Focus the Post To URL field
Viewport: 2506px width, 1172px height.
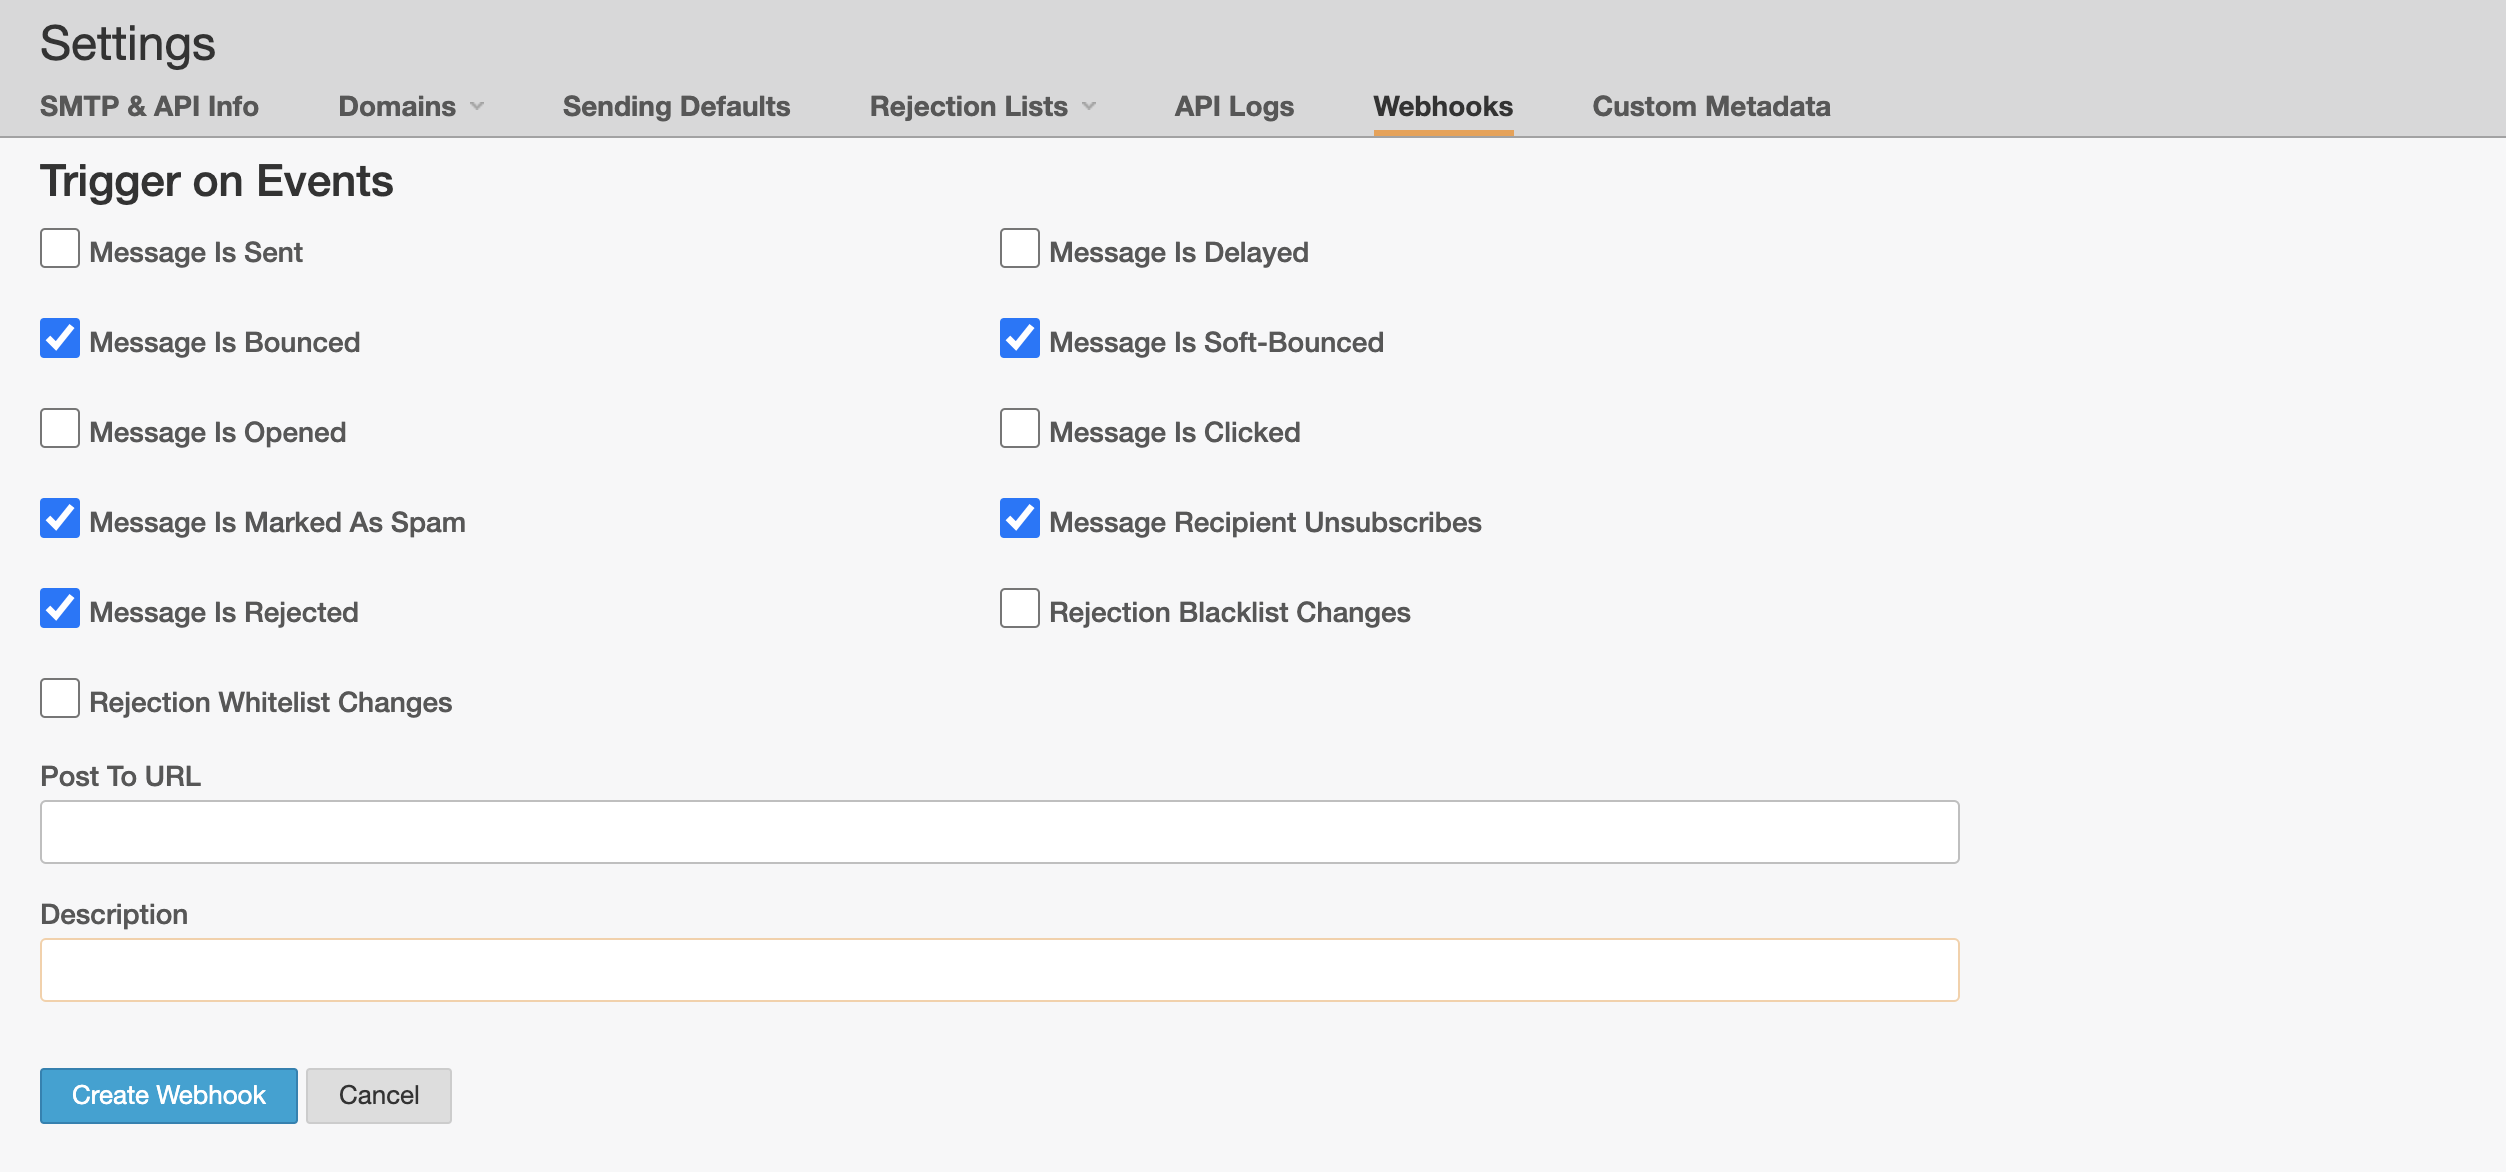[998, 832]
